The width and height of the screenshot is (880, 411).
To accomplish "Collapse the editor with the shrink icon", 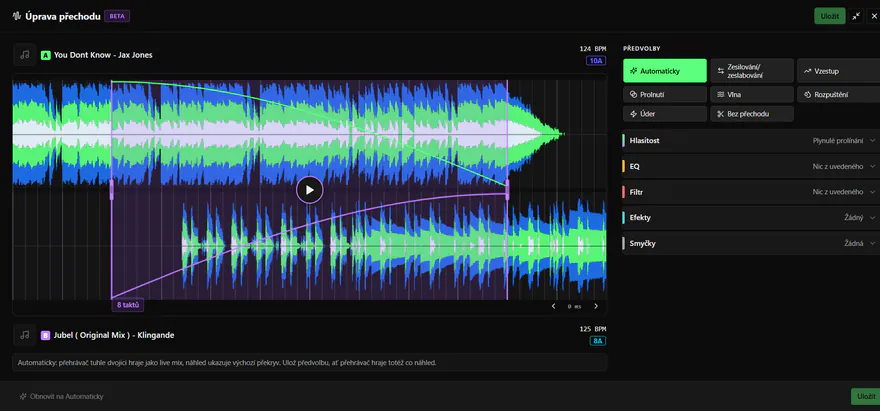I will click(x=856, y=16).
